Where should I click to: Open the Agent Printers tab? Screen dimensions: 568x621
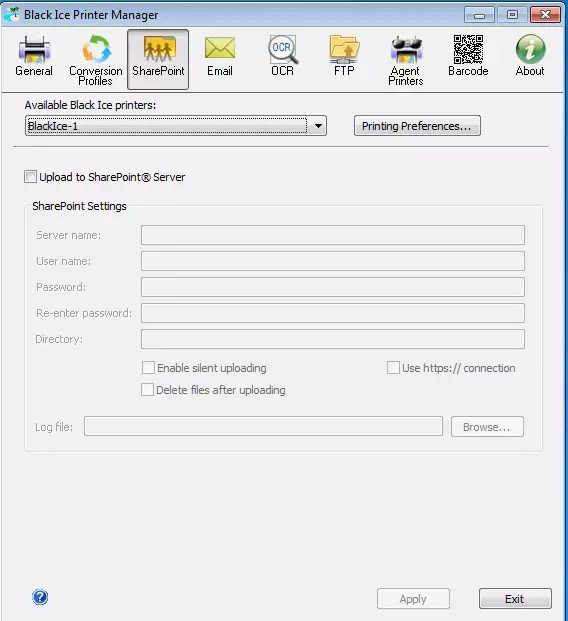click(x=406, y=60)
